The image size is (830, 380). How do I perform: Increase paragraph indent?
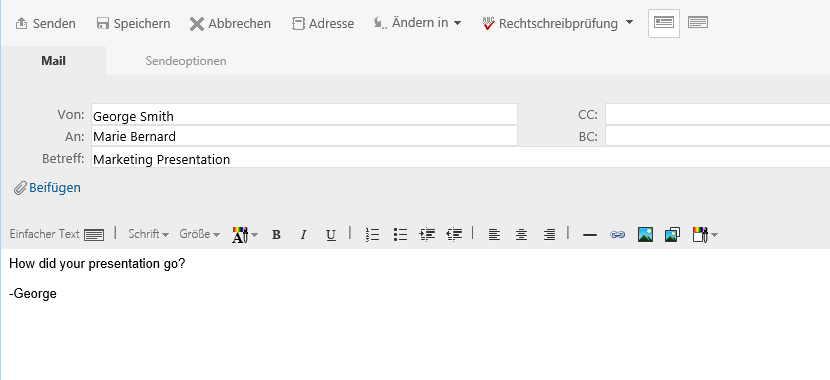(x=427, y=235)
